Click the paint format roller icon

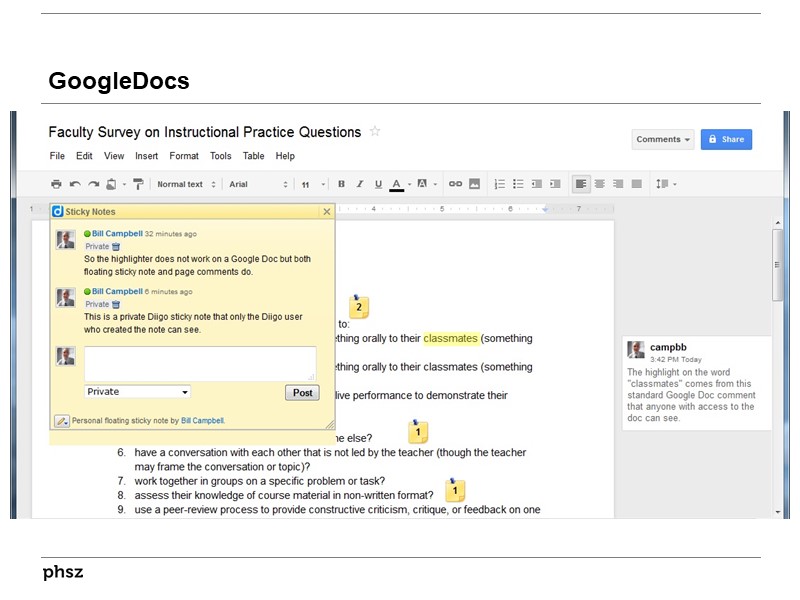coord(138,184)
